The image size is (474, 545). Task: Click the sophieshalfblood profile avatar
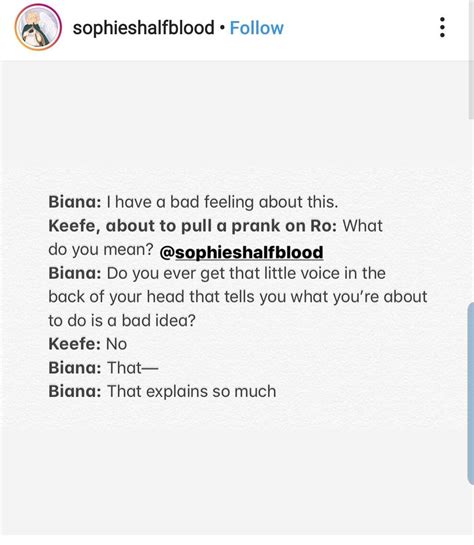(x=38, y=27)
